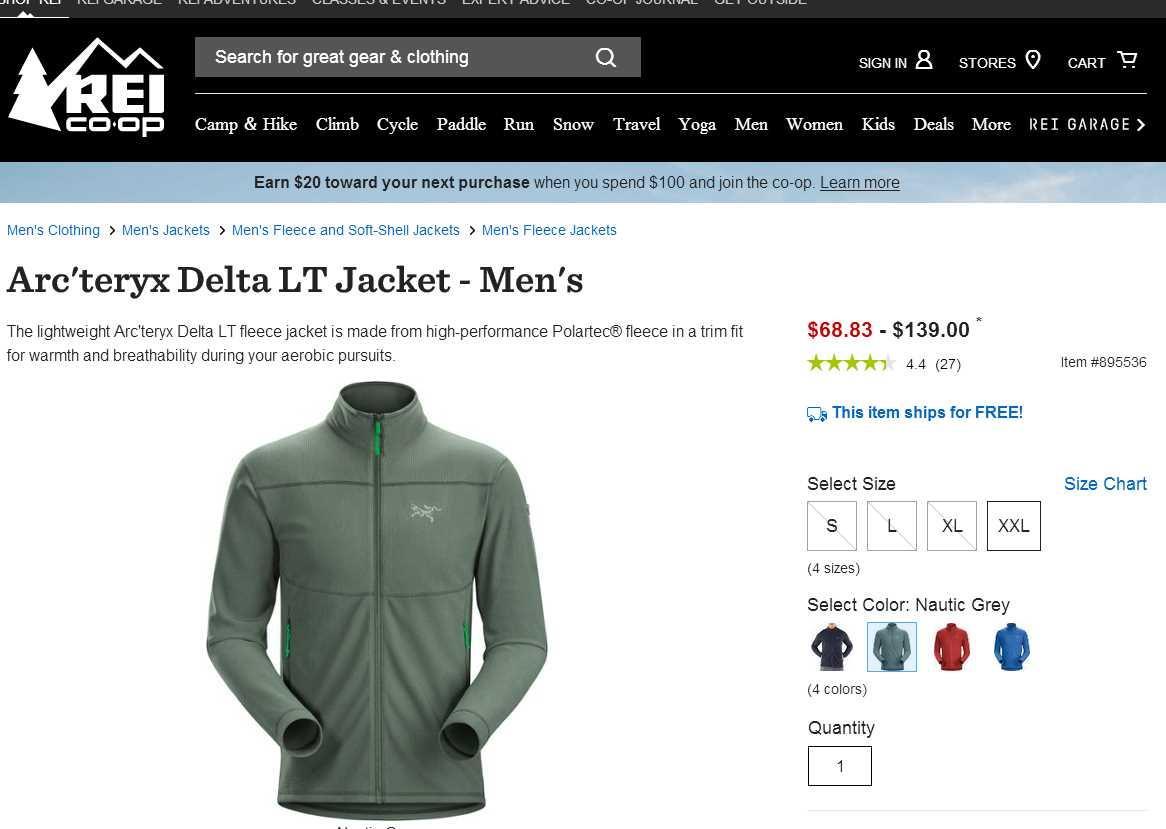The width and height of the screenshot is (1166, 829).
Task: Click the free shipping truck icon
Action: [816, 414]
